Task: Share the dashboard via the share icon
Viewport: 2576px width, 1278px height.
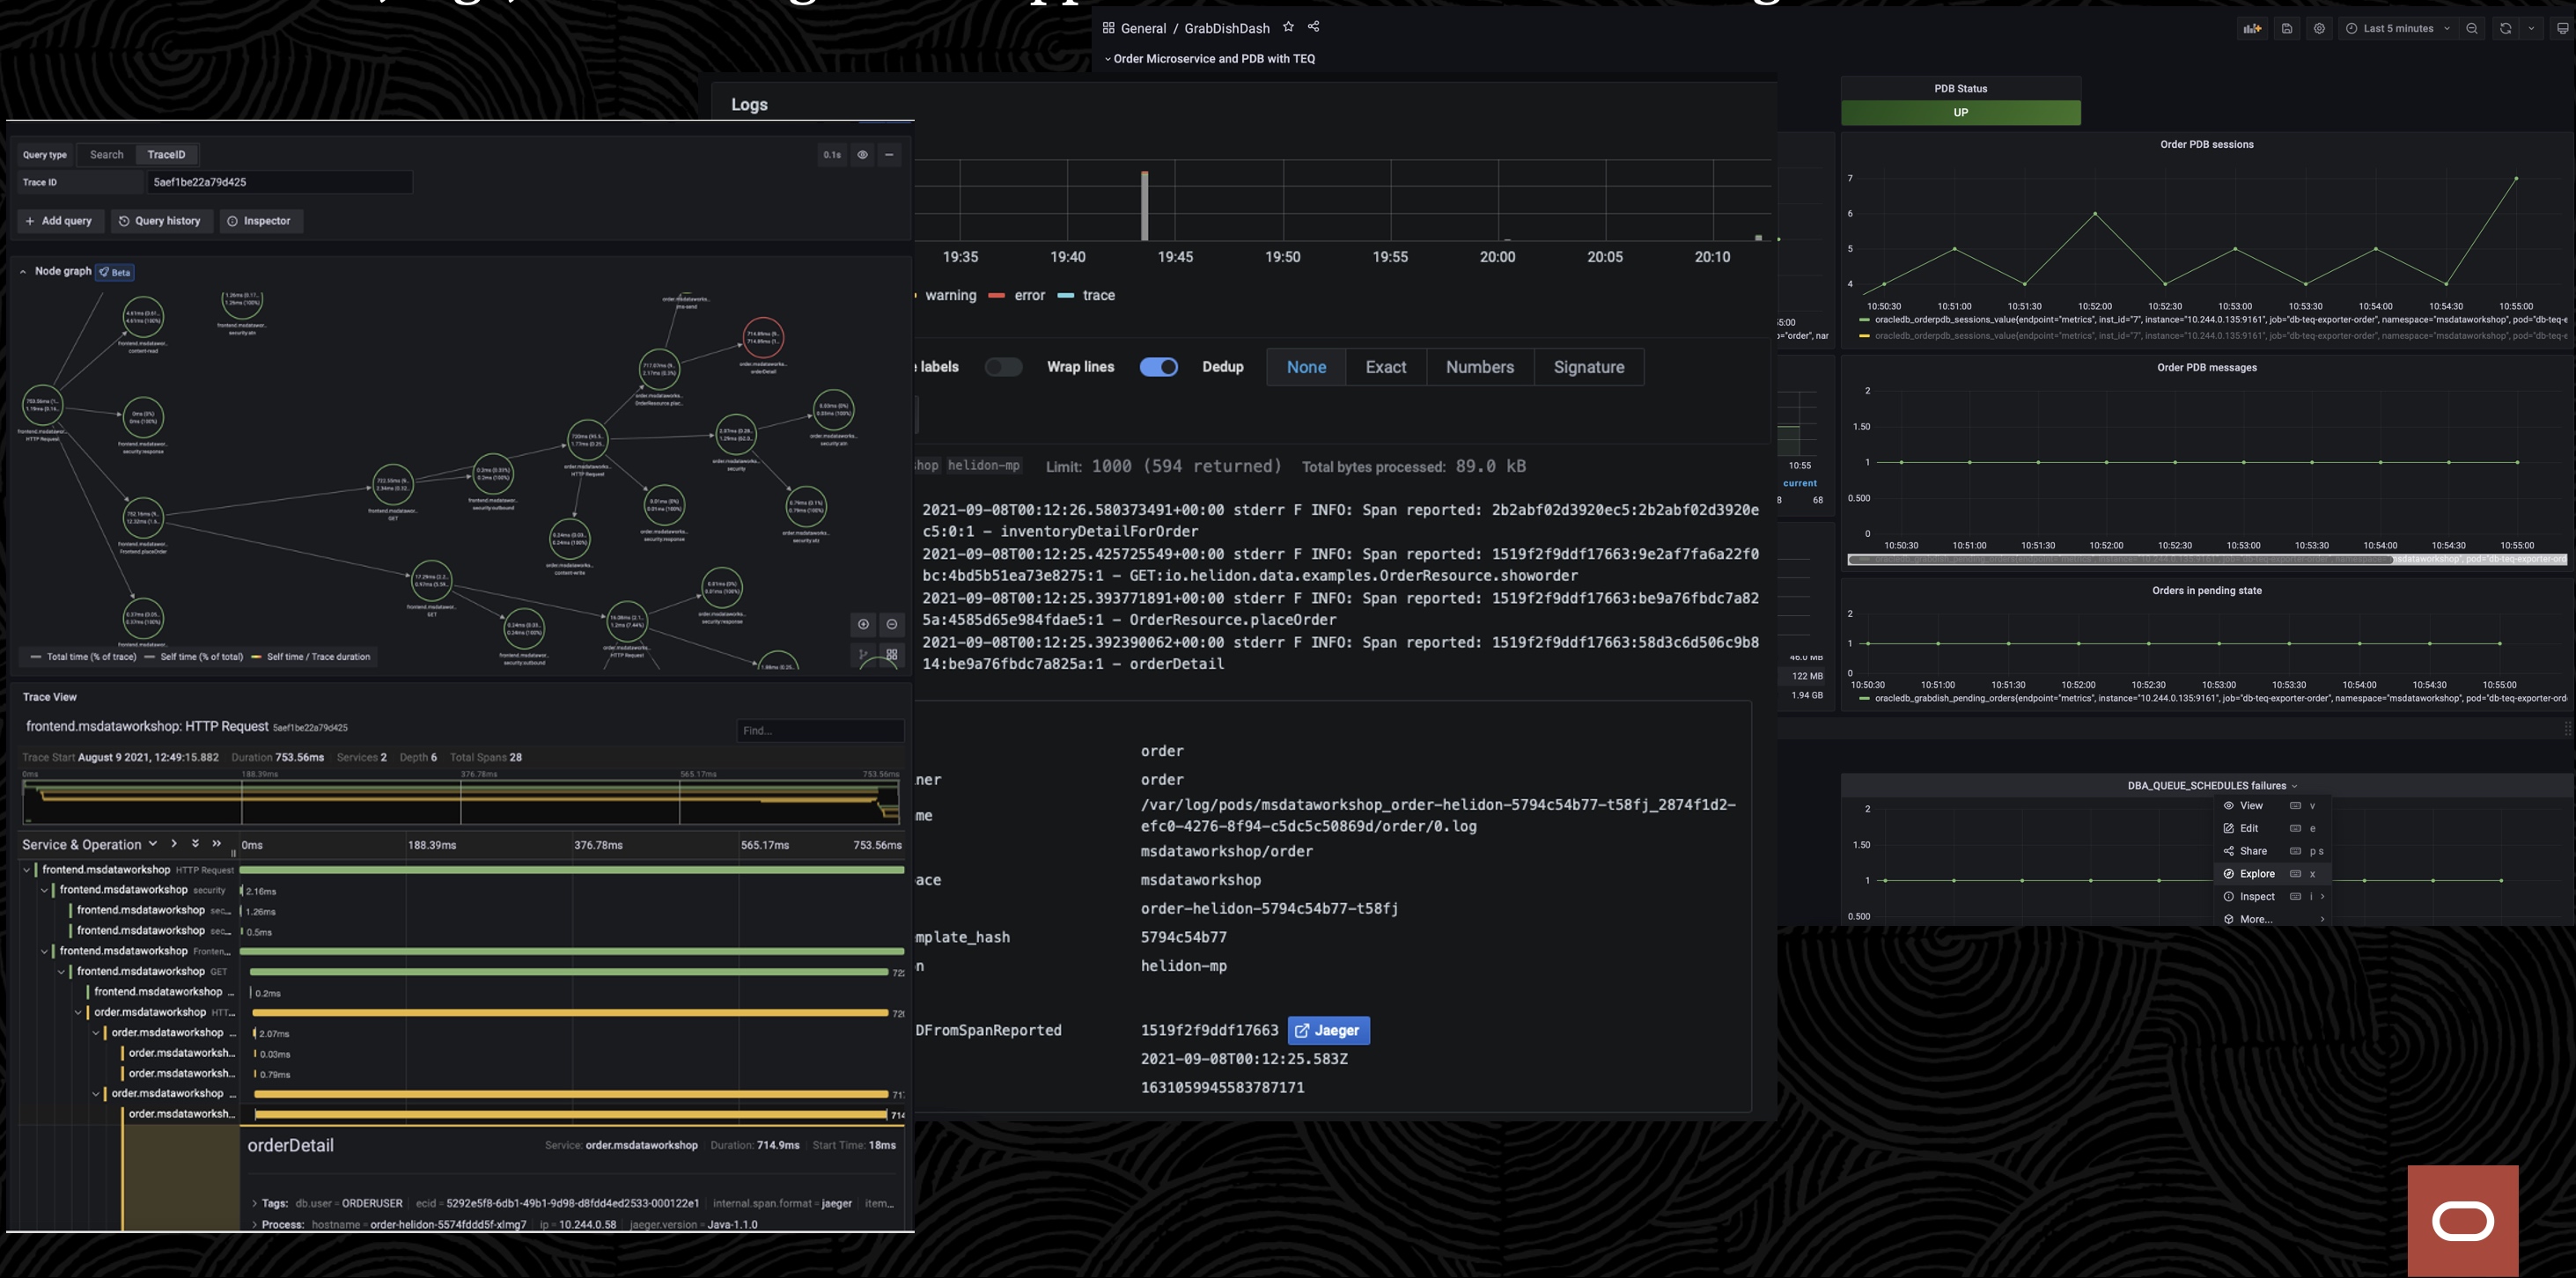Action: point(1313,27)
